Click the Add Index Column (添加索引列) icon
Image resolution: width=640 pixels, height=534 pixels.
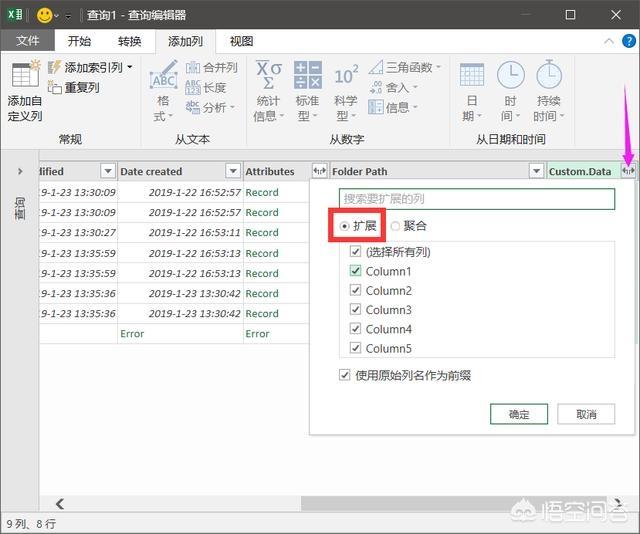[54, 67]
